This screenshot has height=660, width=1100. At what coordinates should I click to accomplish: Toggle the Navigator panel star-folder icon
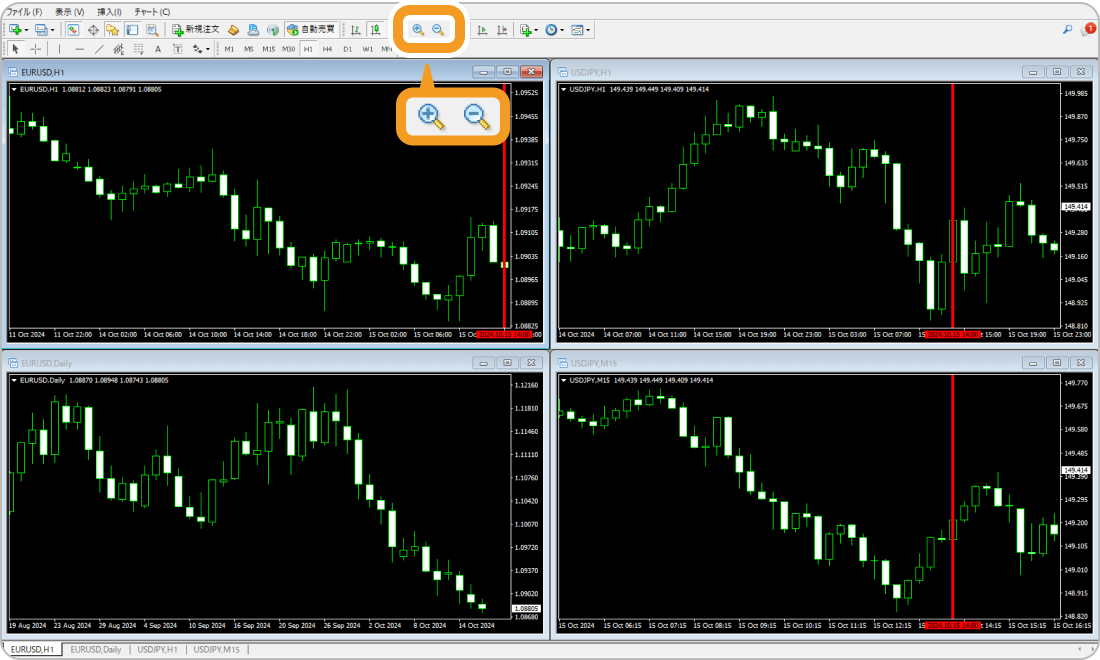click(x=112, y=29)
